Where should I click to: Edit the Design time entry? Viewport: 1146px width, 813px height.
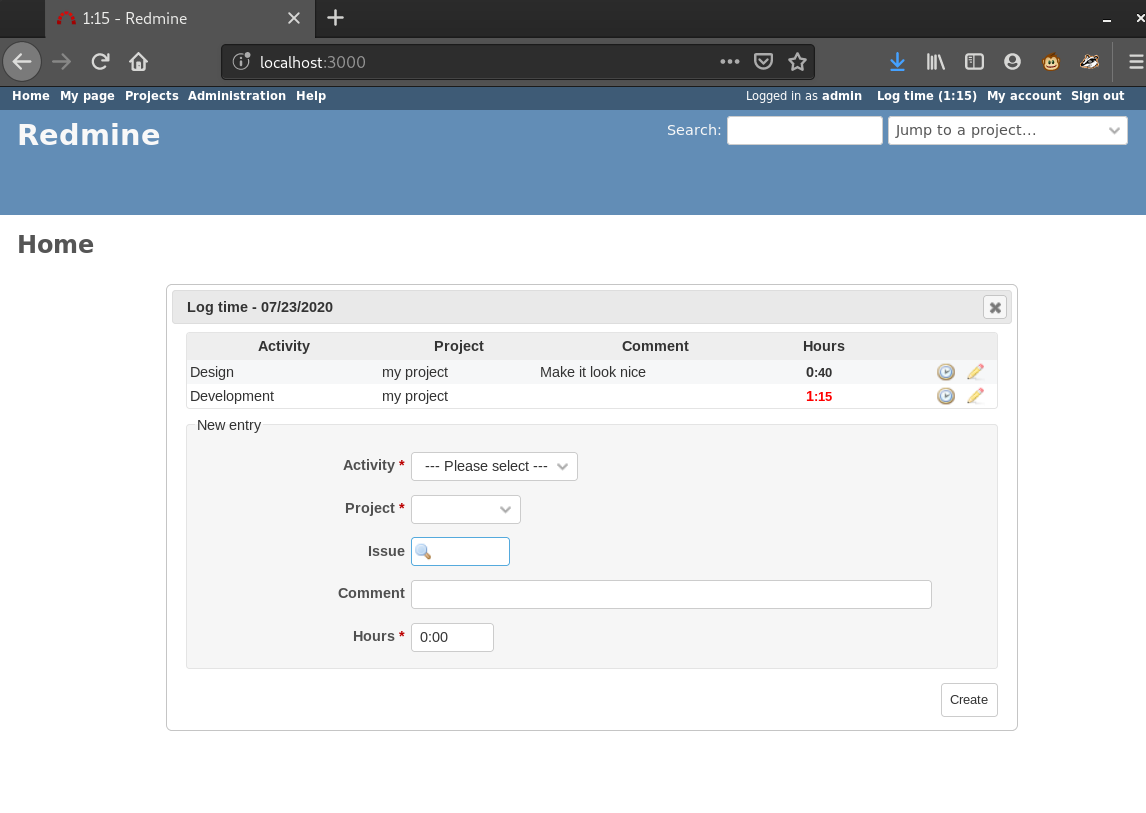[975, 372]
